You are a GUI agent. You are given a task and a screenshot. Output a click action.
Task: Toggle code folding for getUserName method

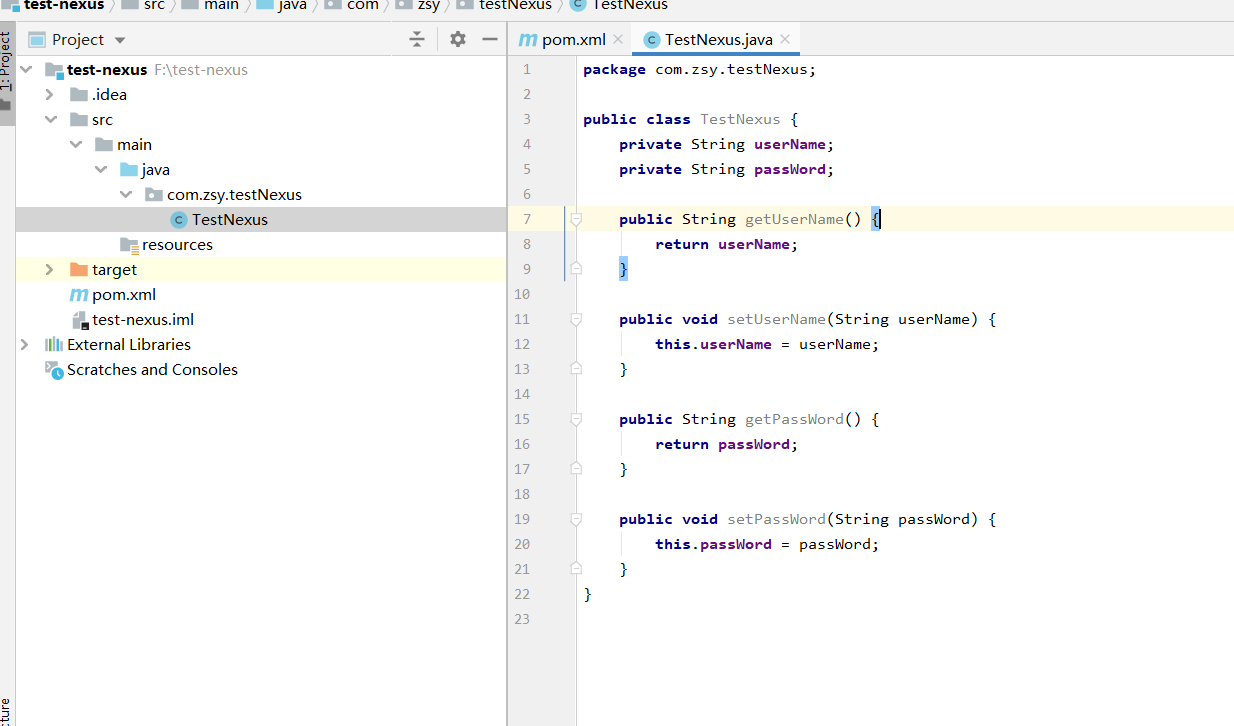(576, 219)
